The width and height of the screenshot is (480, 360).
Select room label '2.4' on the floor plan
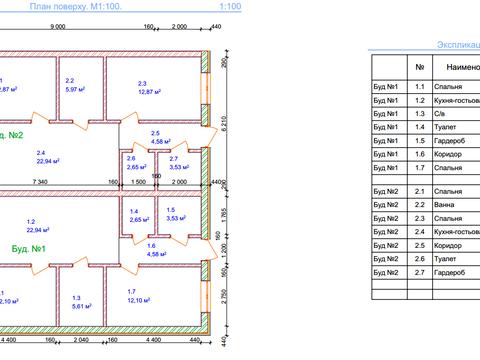point(41,153)
